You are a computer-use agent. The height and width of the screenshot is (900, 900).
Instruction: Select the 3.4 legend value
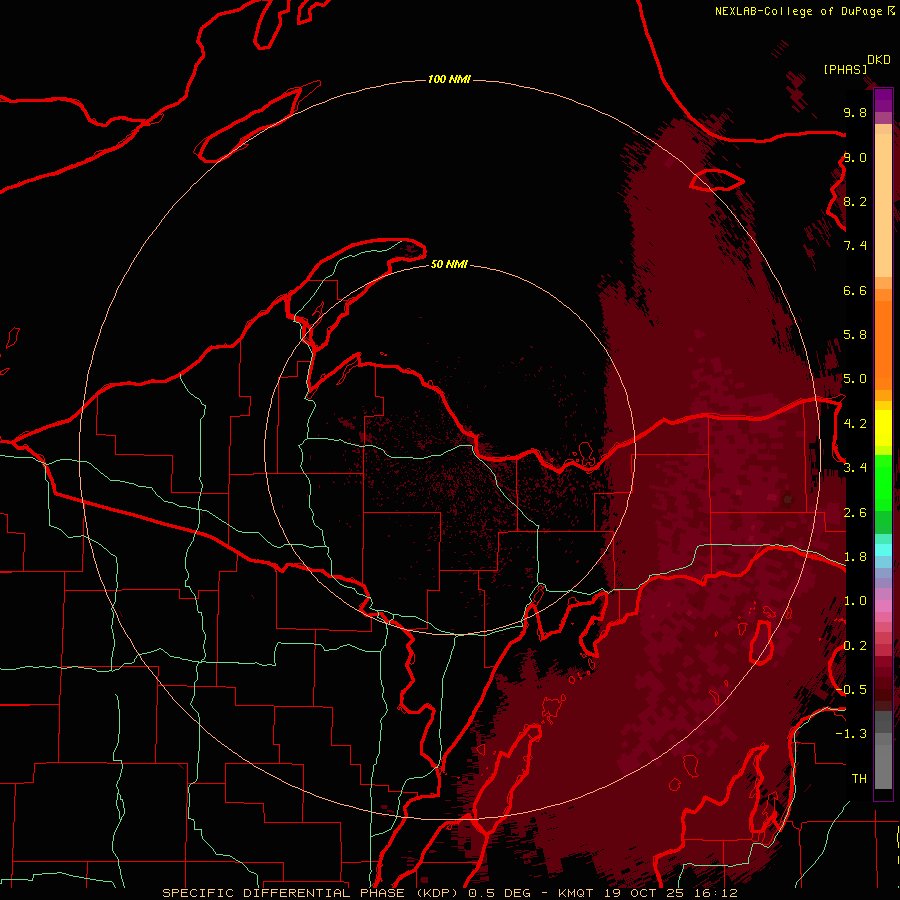point(855,468)
